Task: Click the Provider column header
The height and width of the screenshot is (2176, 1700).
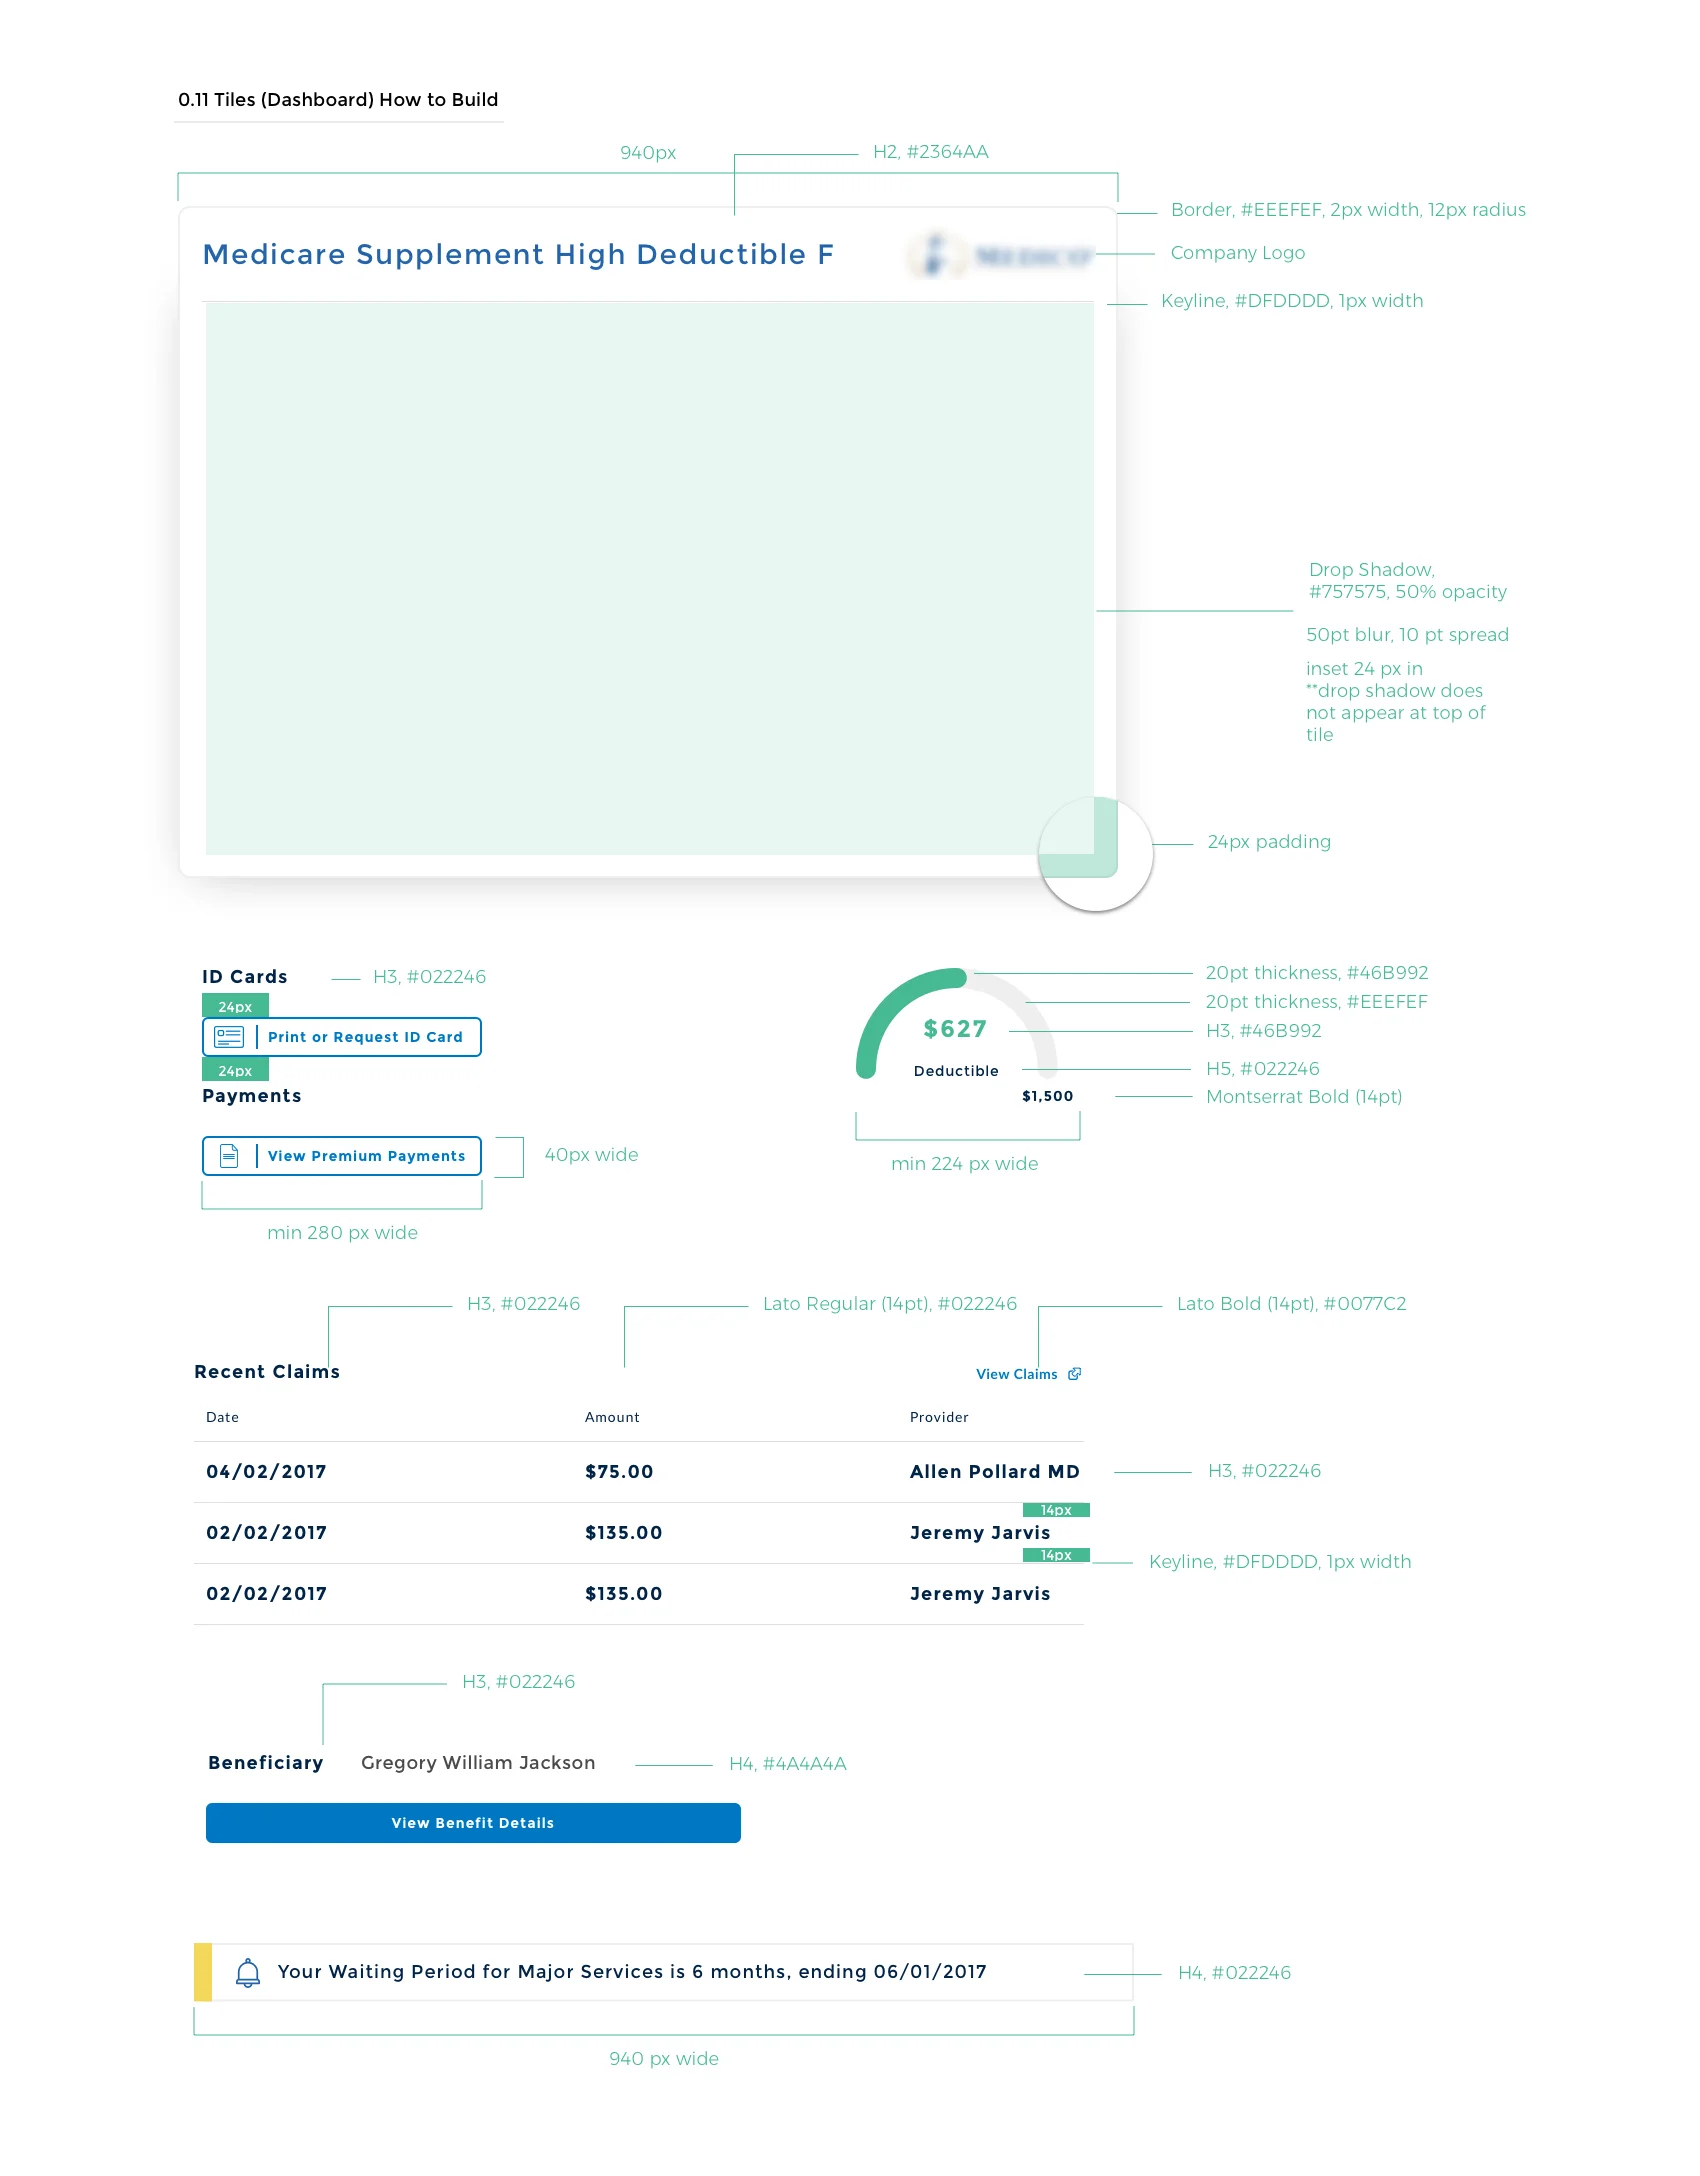Action: 939,1417
